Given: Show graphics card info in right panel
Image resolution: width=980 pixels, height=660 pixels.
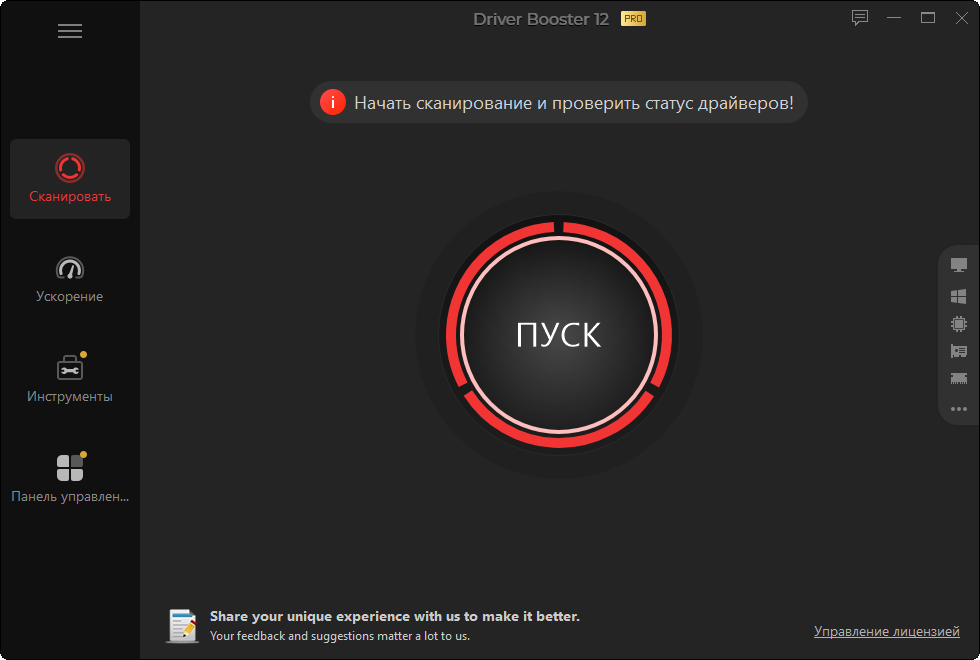Looking at the screenshot, I should point(958,351).
